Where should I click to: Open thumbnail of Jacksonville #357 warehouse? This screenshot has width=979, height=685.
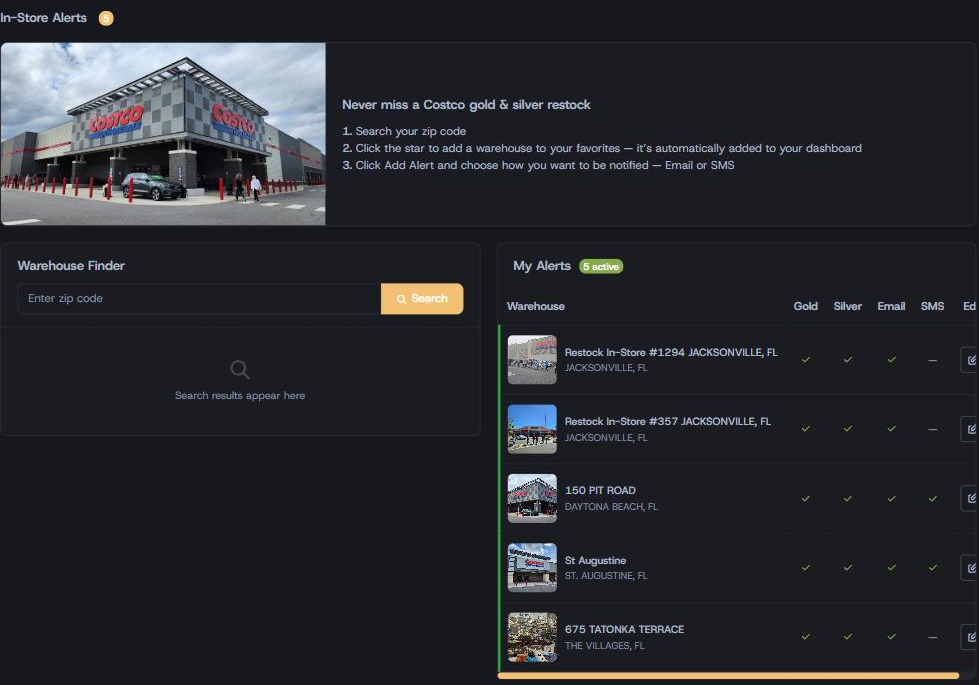point(532,429)
